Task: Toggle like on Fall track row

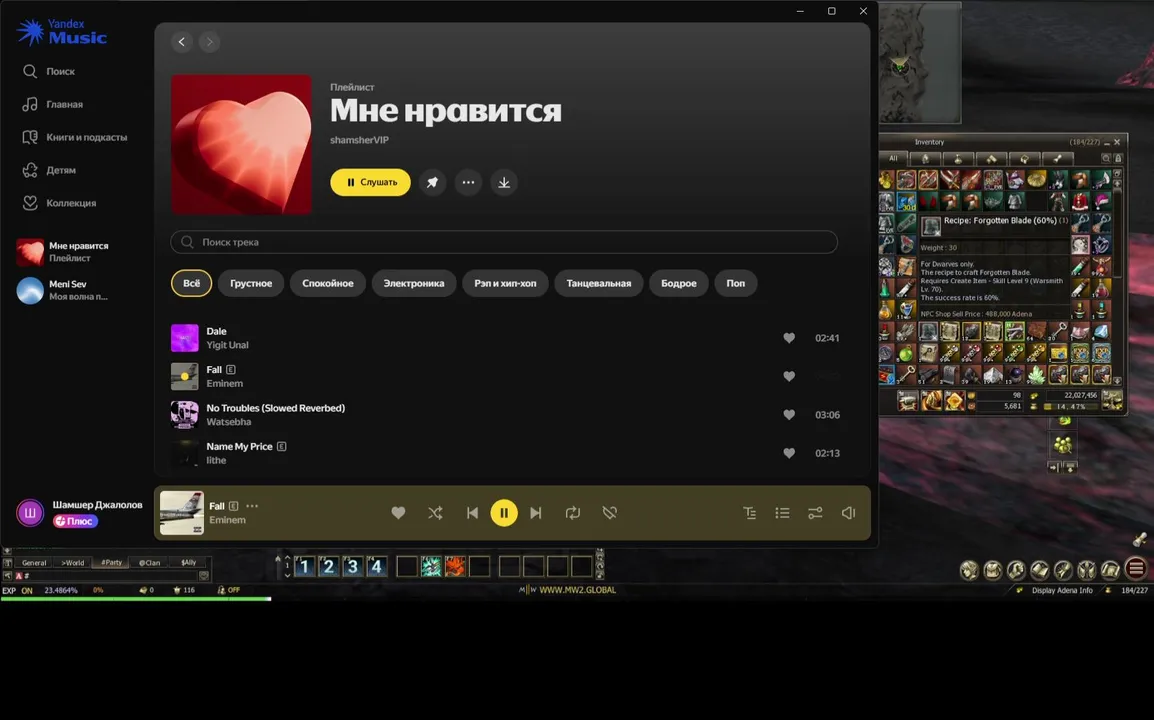Action: tap(789, 376)
